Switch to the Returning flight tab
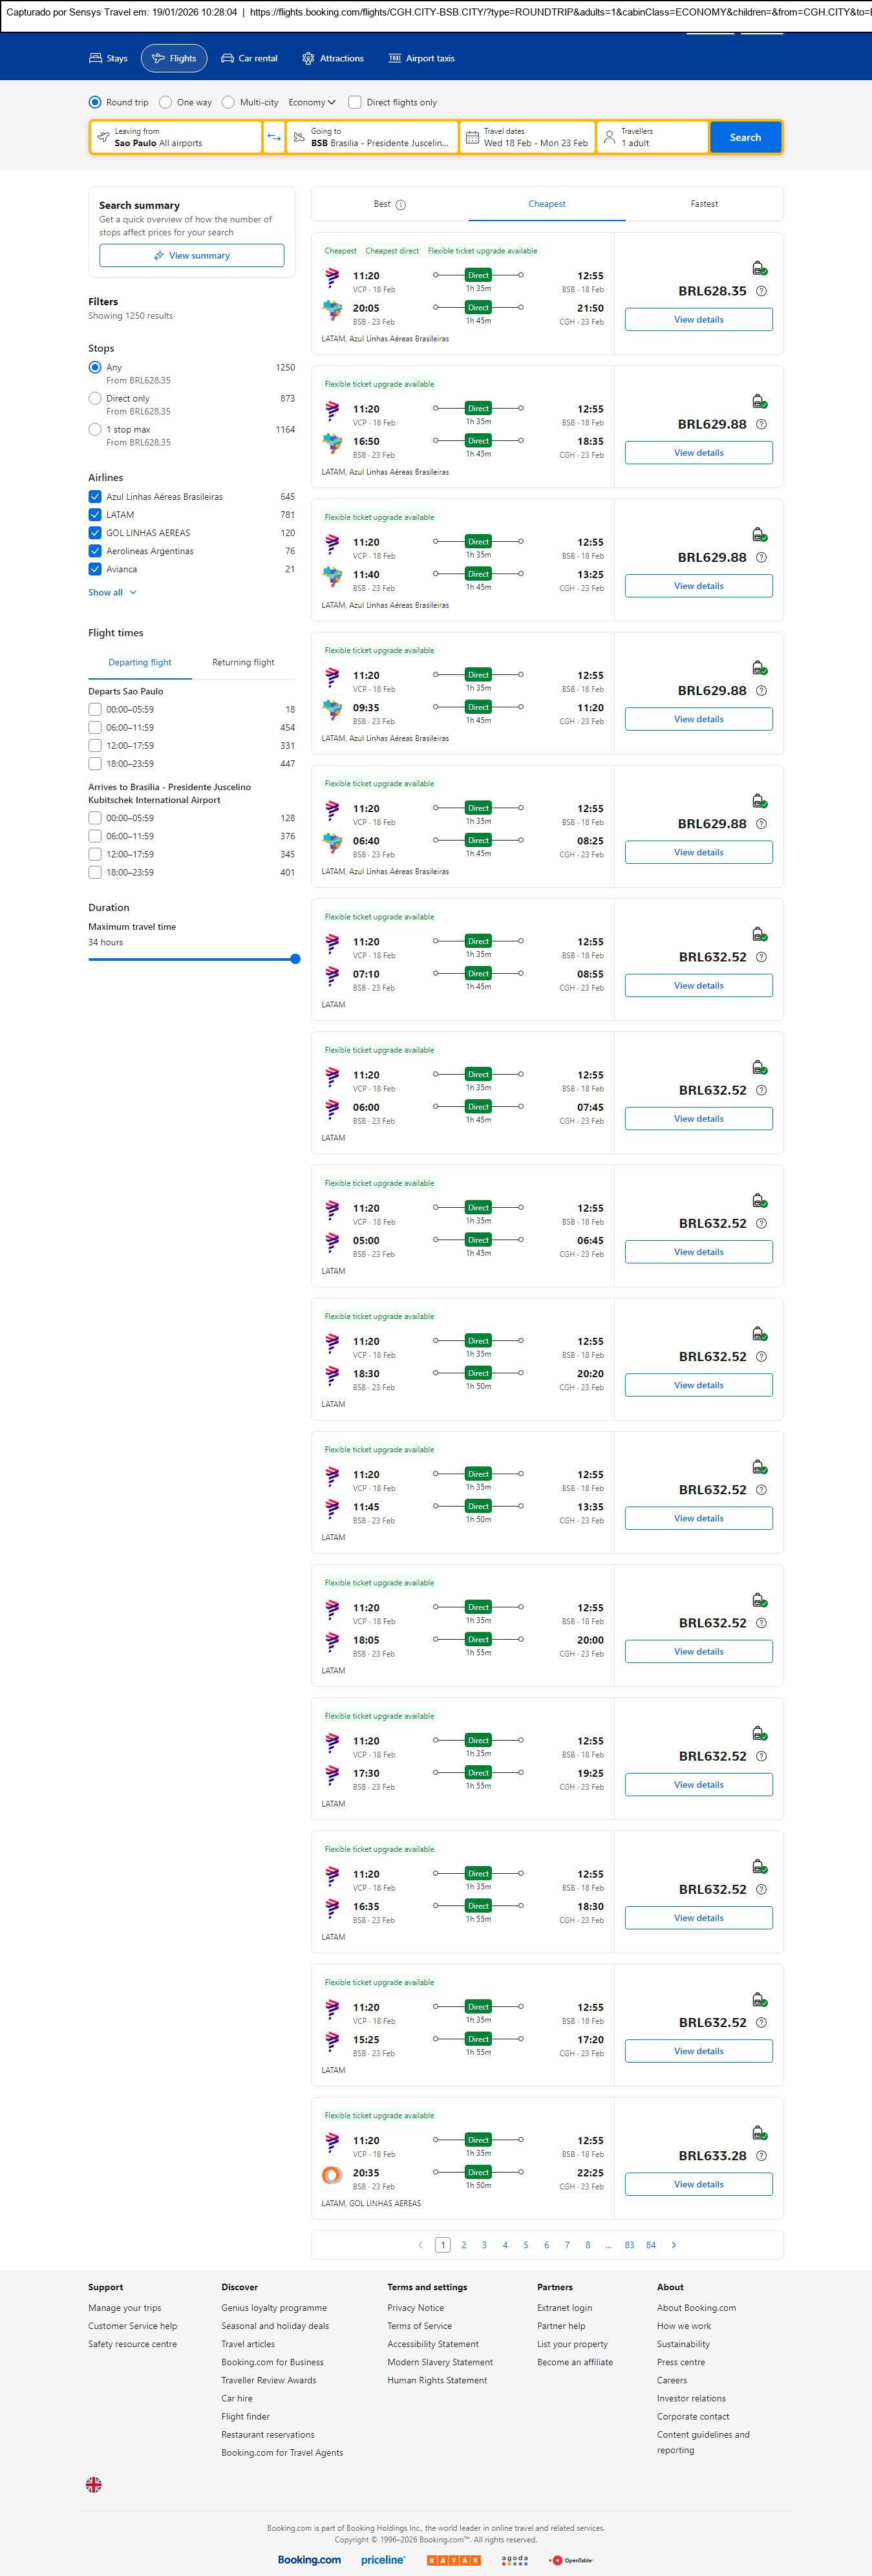This screenshot has width=872, height=2576. tap(243, 662)
